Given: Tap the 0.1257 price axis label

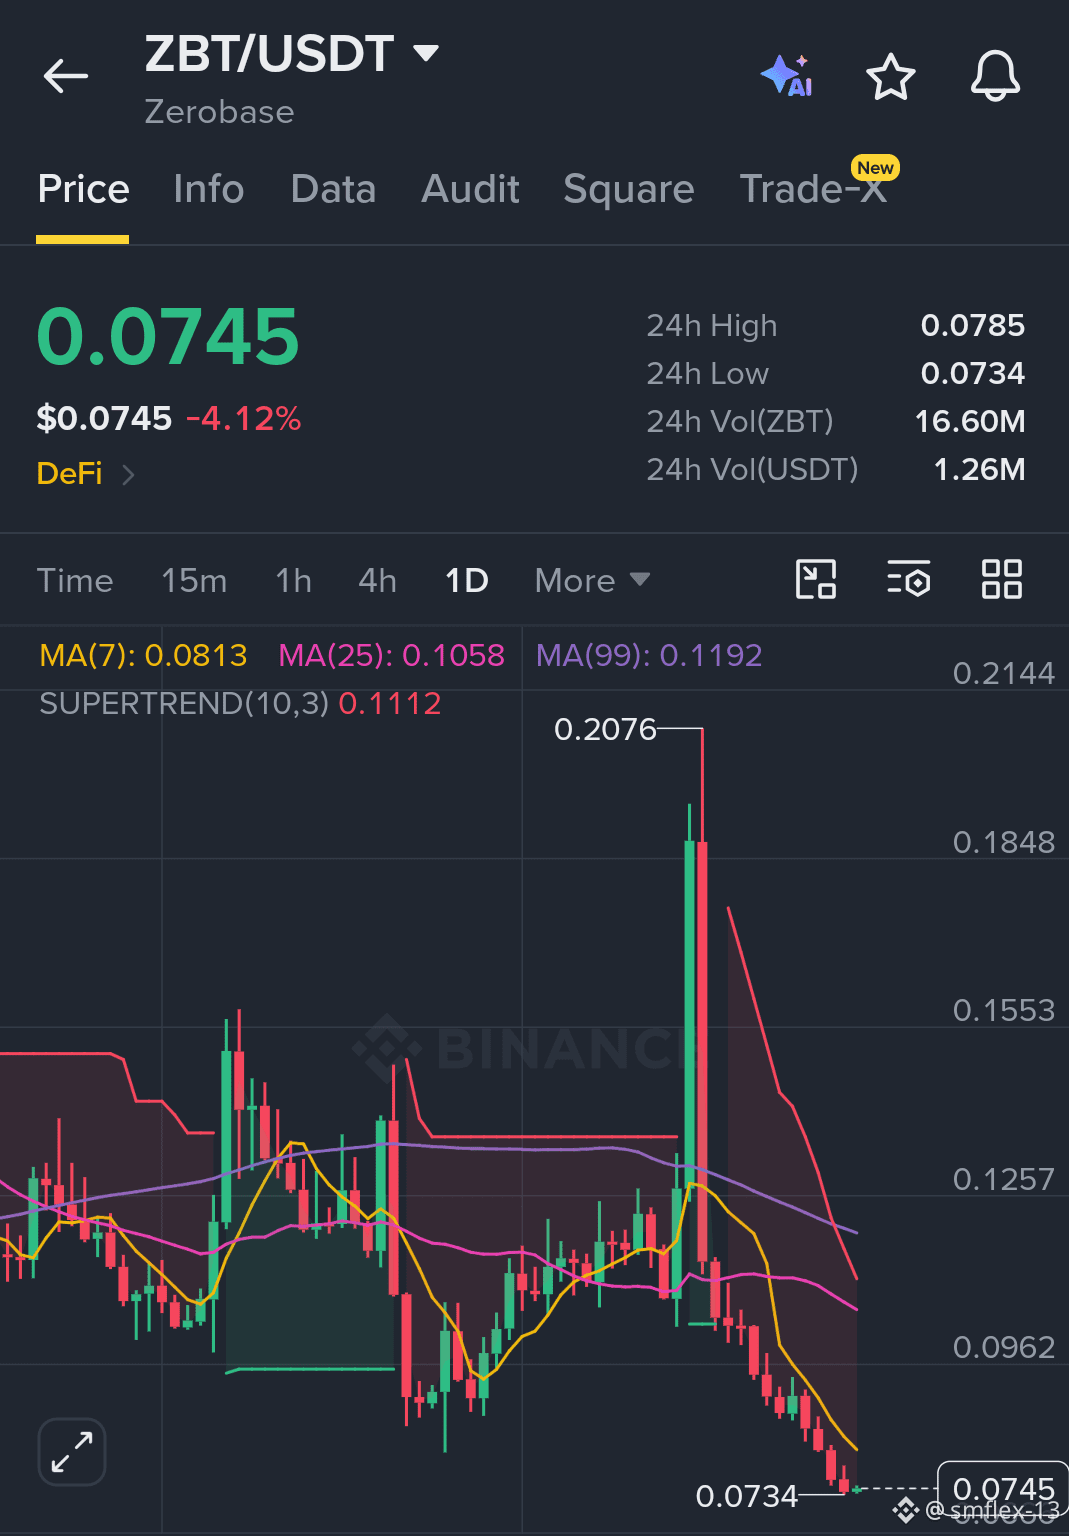Looking at the screenshot, I should point(1003,1179).
